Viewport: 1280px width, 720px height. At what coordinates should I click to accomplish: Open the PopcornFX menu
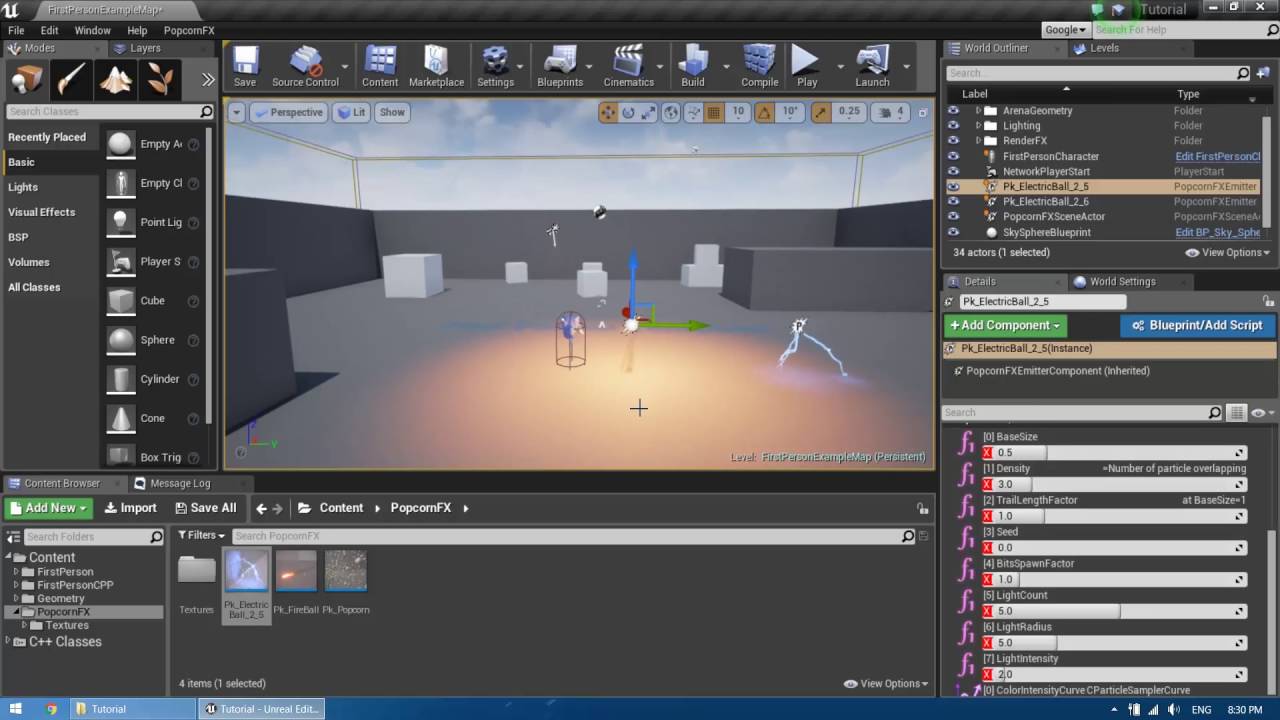(x=189, y=30)
